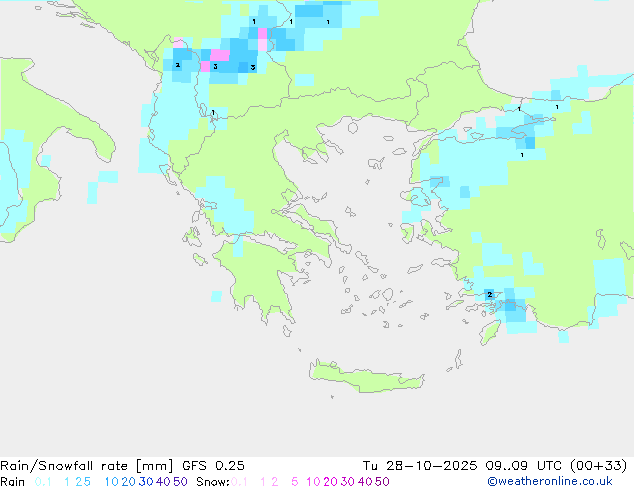The width and height of the screenshot is (634, 490).
Task: Pick the Rain legend value 30
Action: click(146, 482)
